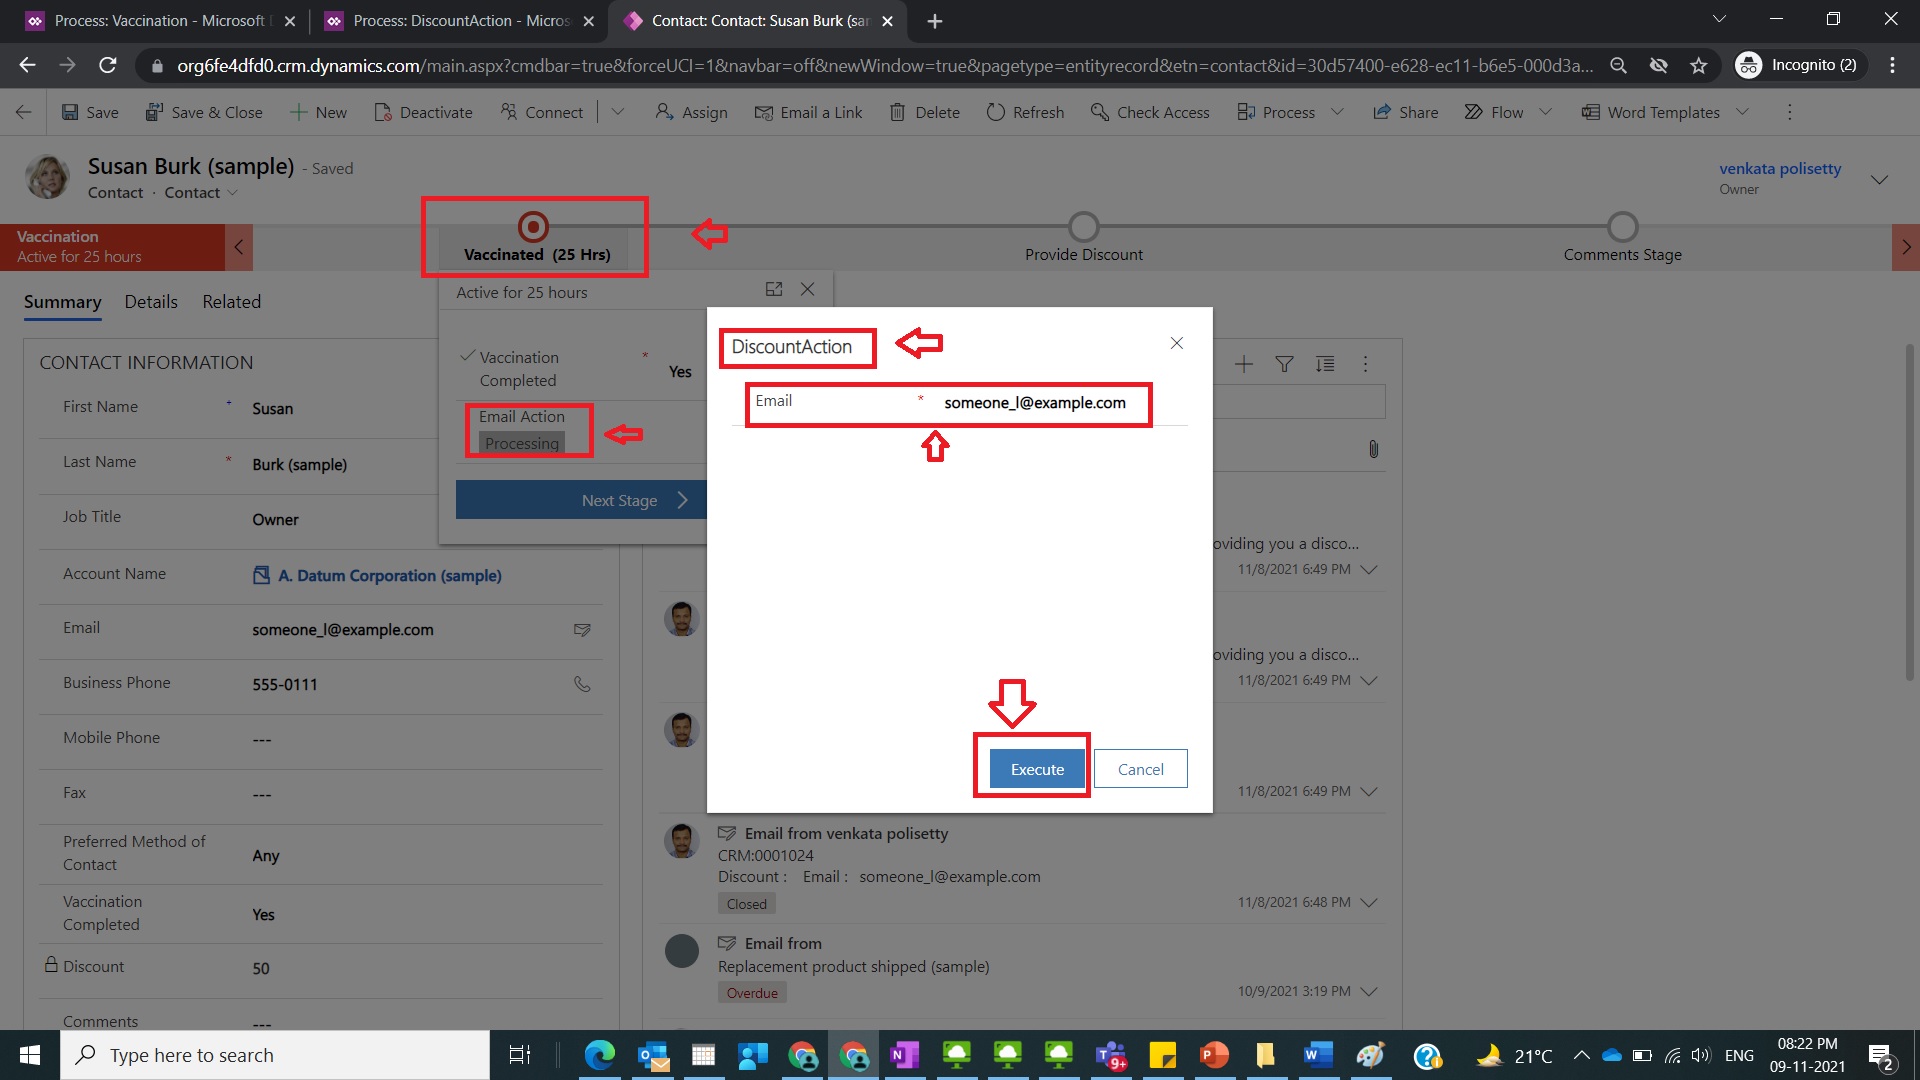The image size is (1920, 1080).
Task: Open the Check Access tool
Action: coord(1149,112)
